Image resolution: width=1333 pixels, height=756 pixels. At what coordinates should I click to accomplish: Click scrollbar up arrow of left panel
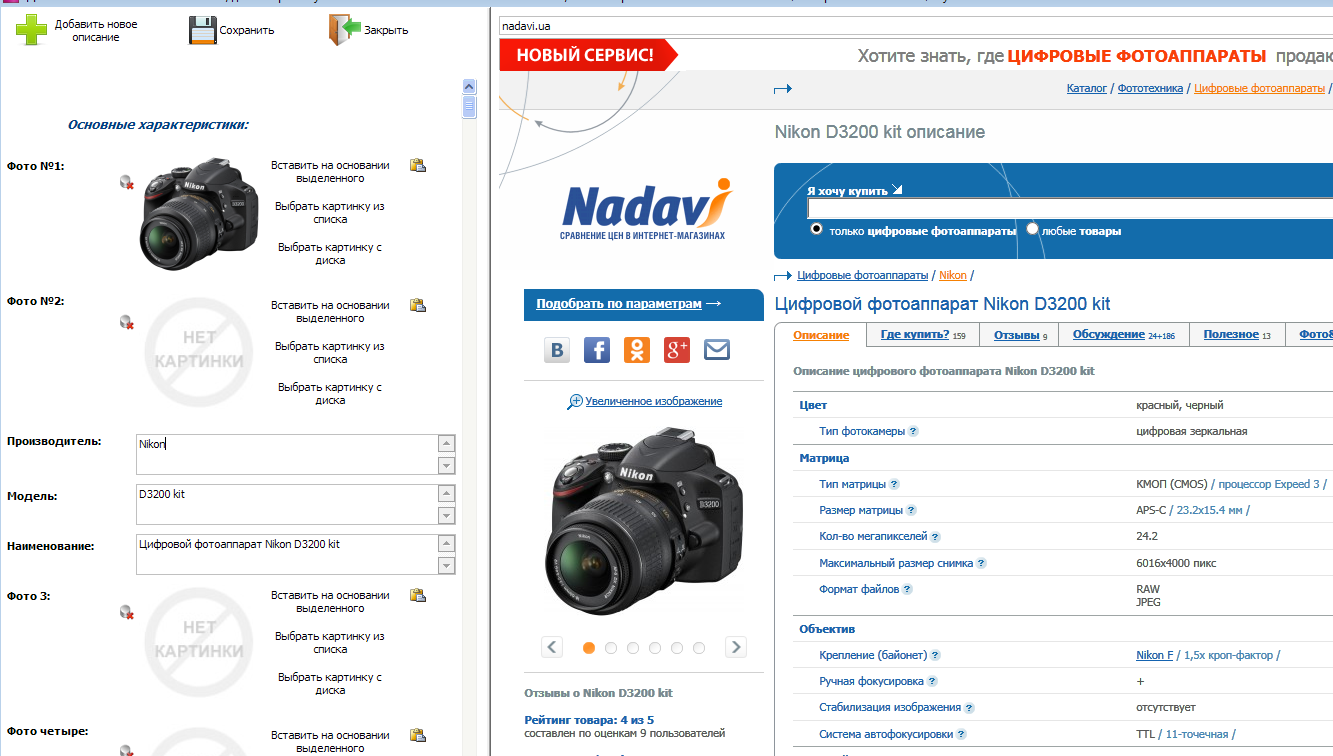pos(469,86)
